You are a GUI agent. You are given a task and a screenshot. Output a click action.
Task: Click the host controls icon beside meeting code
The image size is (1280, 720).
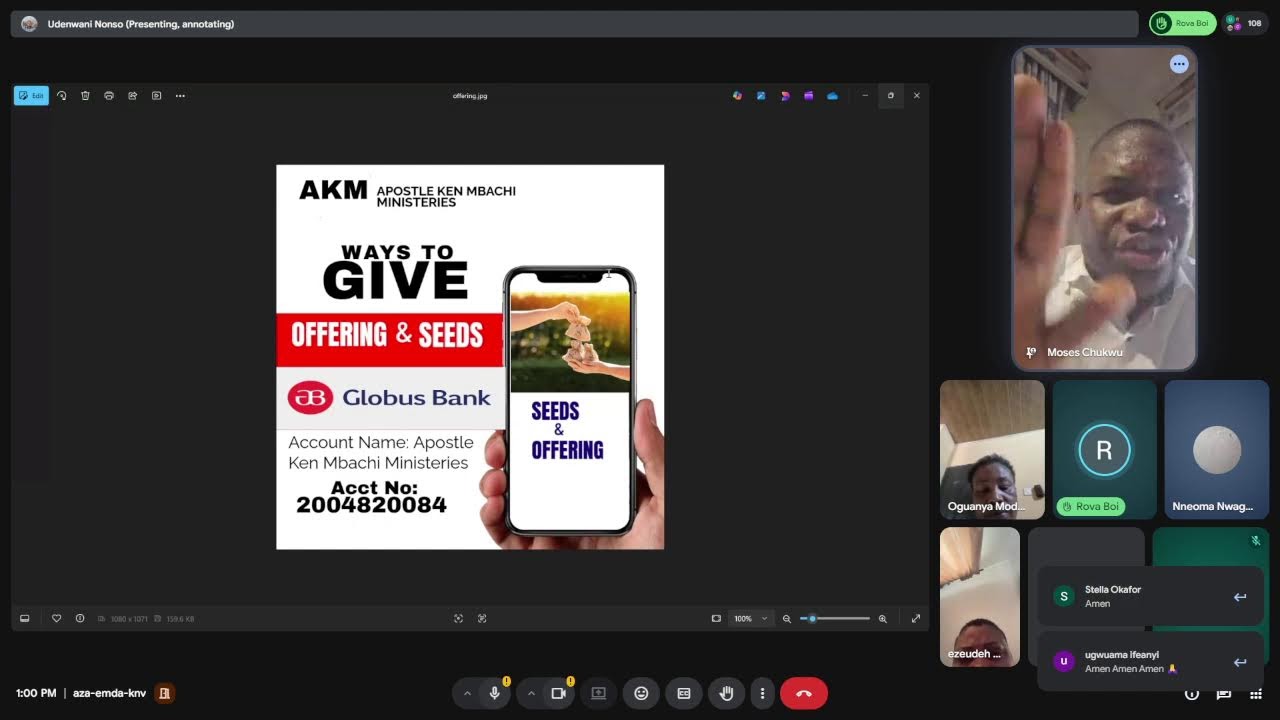coord(165,693)
